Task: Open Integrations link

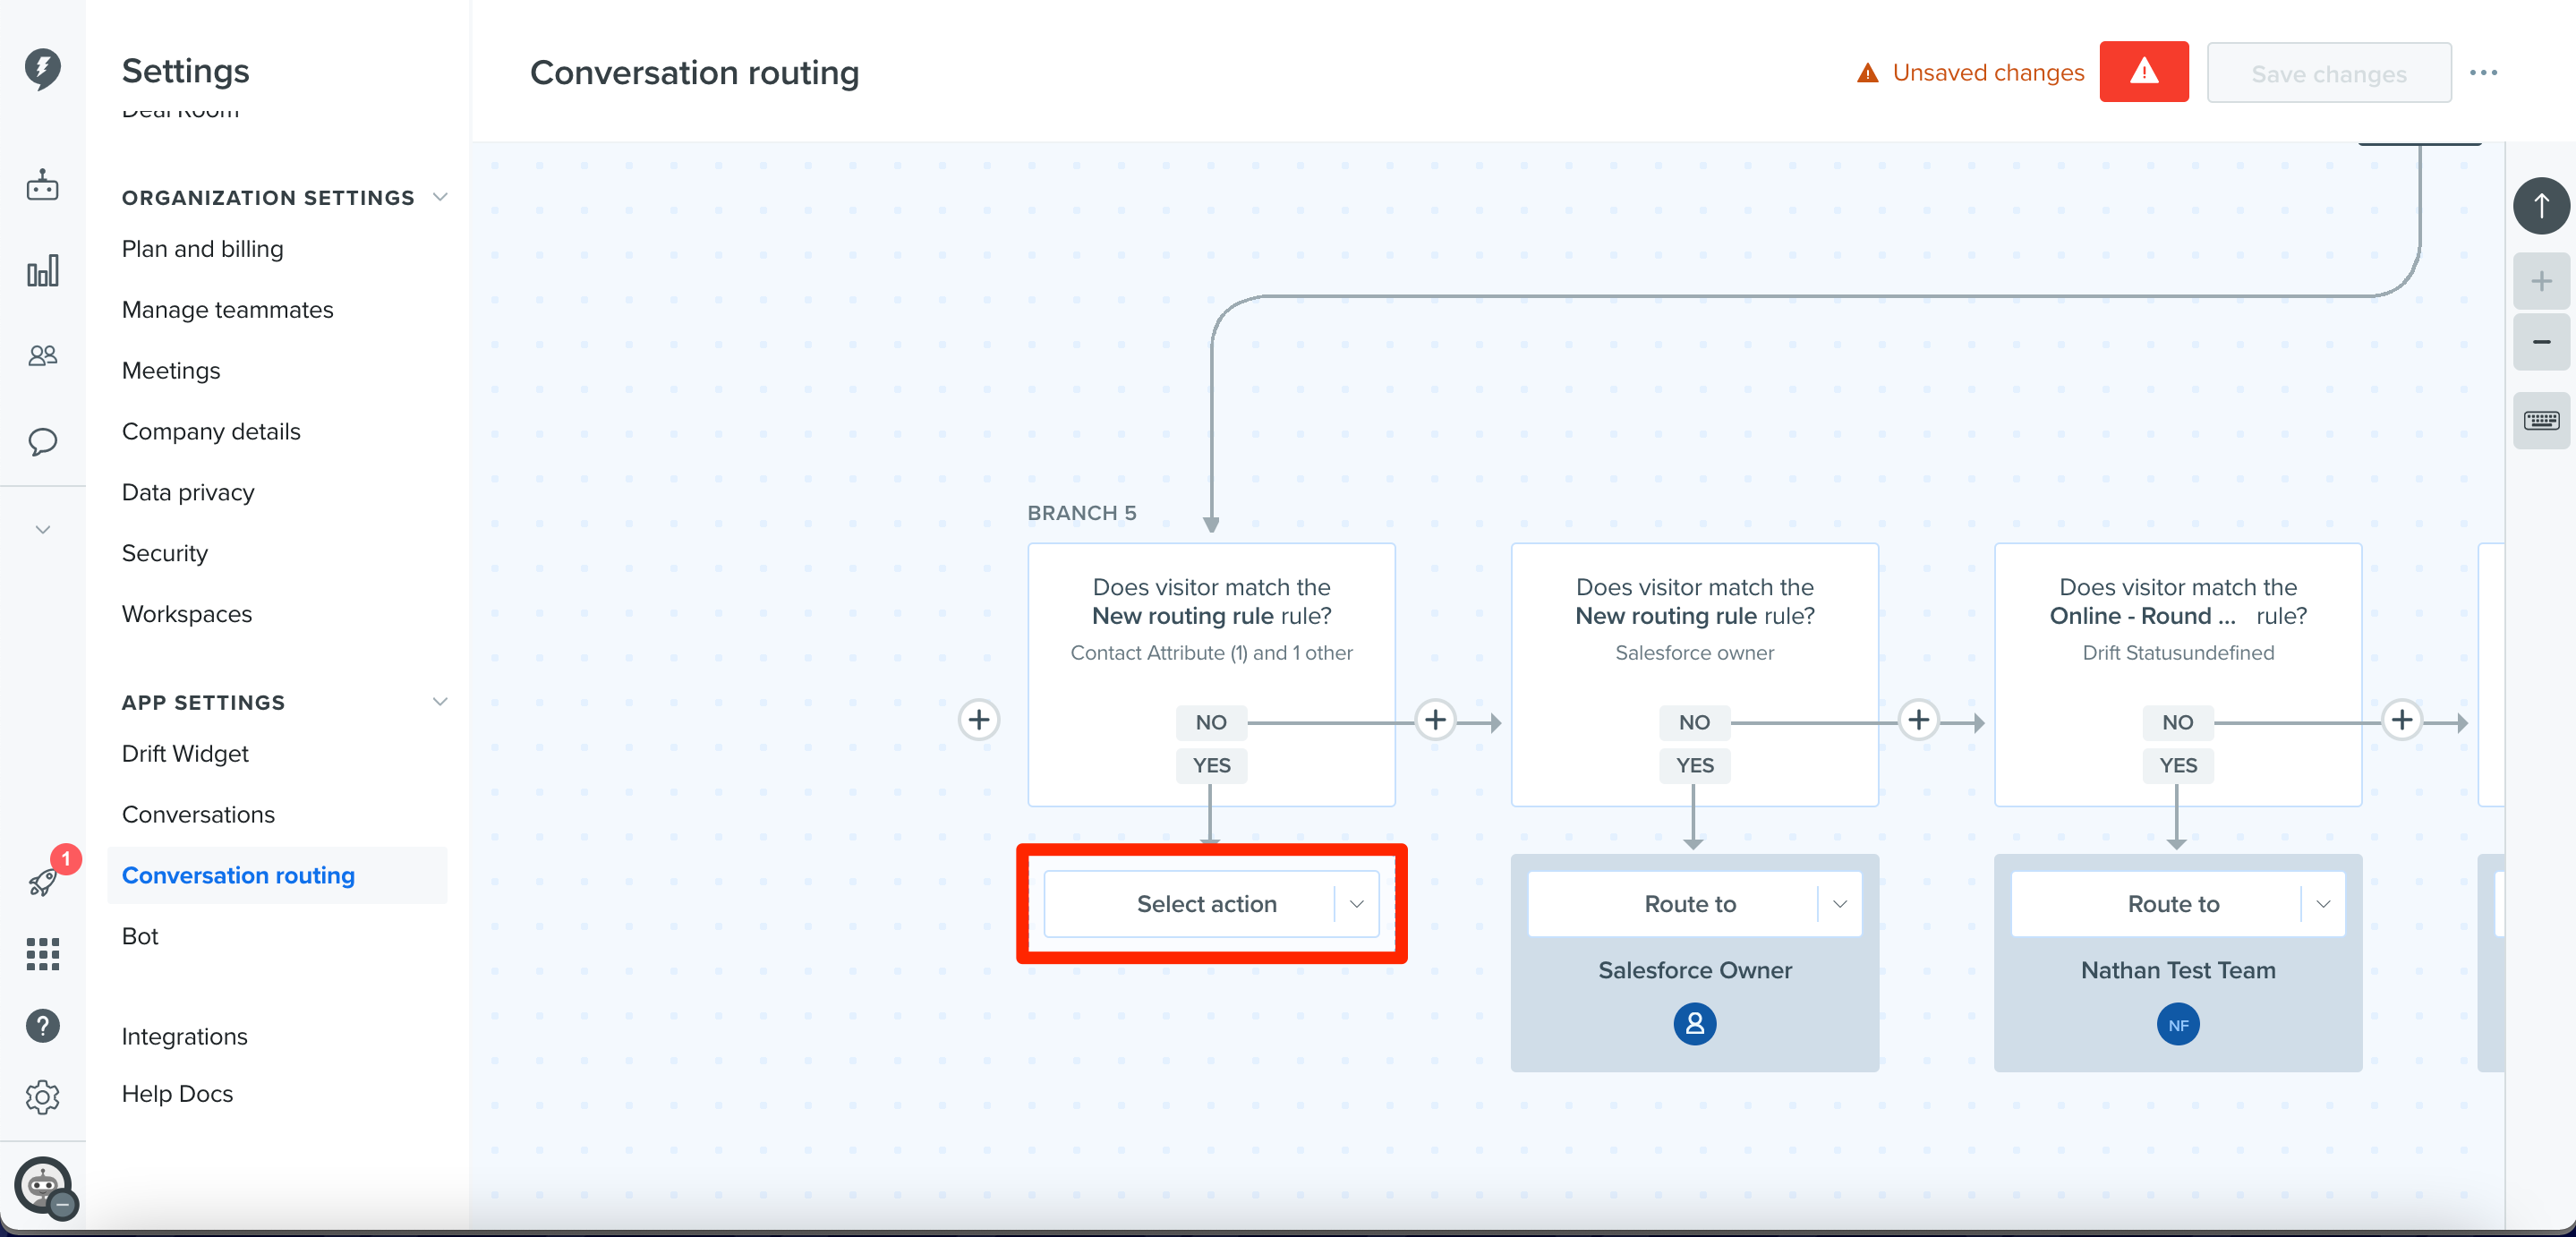Action: [x=184, y=1037]
